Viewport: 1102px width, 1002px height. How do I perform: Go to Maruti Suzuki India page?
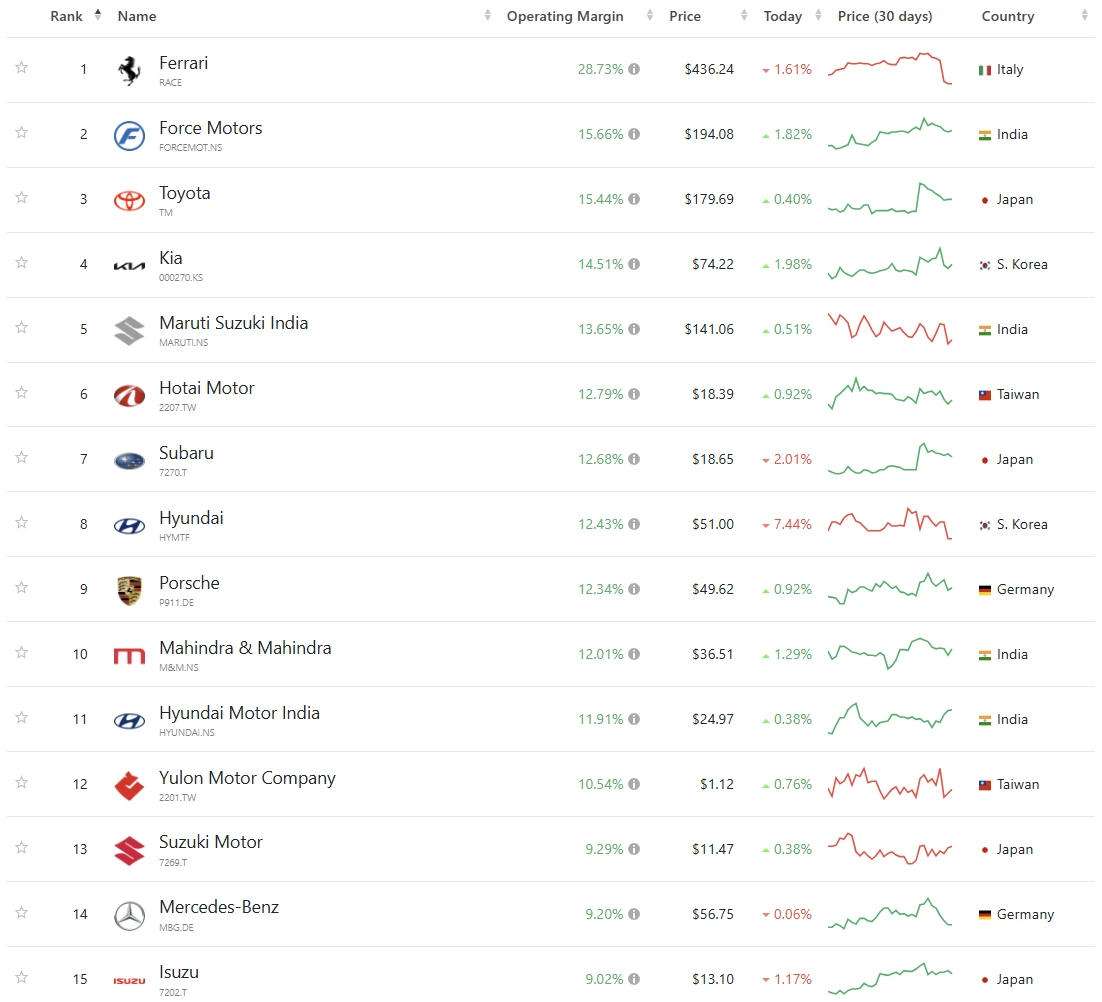233,323
